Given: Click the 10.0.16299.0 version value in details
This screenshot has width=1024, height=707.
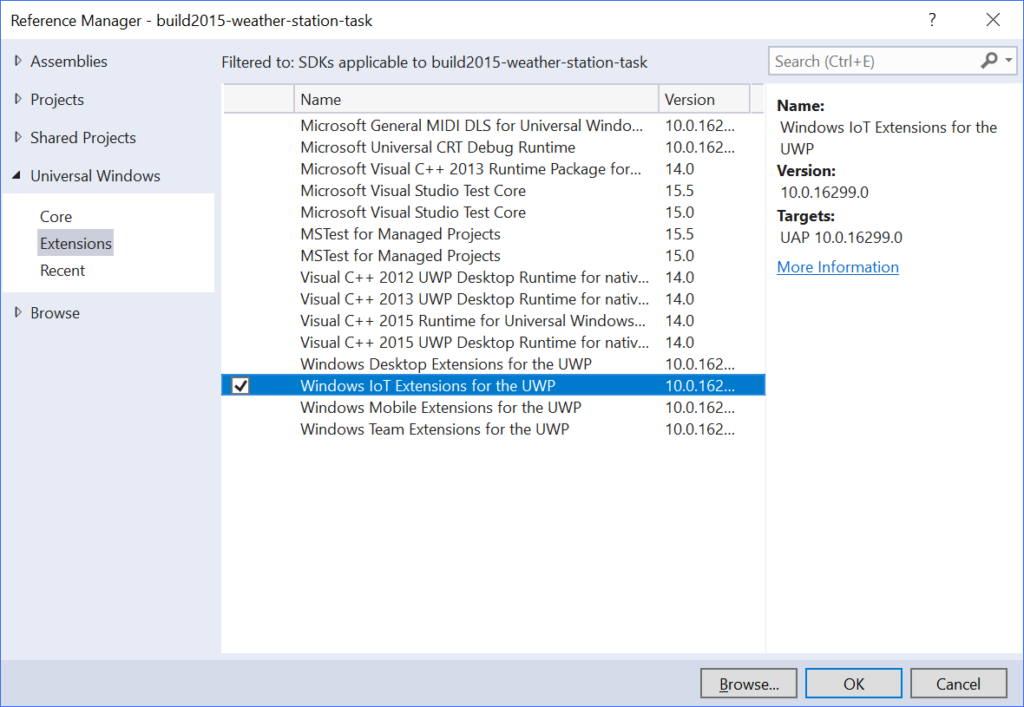Looking at the screenshot, I should point(824,193).
